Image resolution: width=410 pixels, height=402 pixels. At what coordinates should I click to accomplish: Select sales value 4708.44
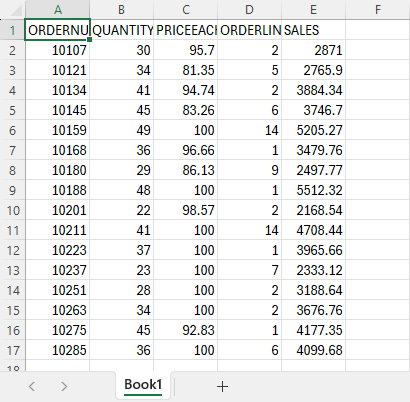pos(314,230)
